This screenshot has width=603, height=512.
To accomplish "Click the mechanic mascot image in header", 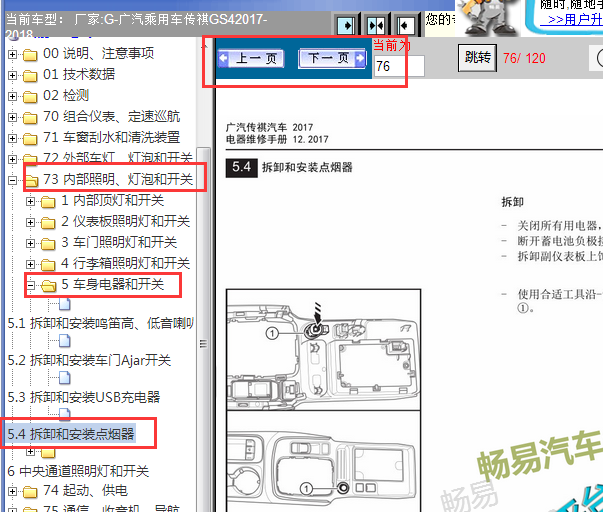I will [x=488, y=18].
